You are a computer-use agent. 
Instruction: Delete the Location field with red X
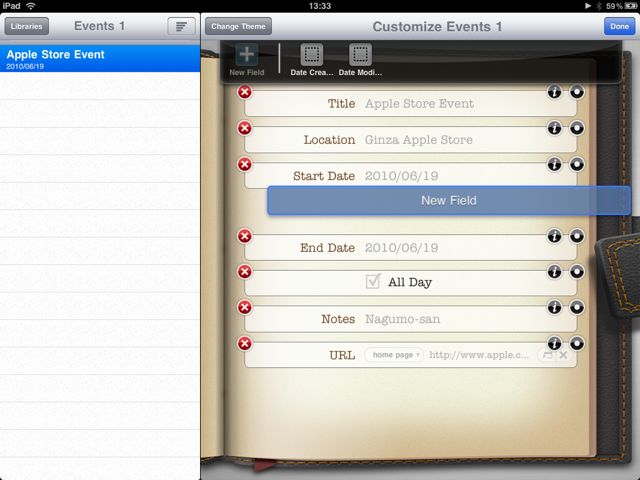tap(244, 128)
